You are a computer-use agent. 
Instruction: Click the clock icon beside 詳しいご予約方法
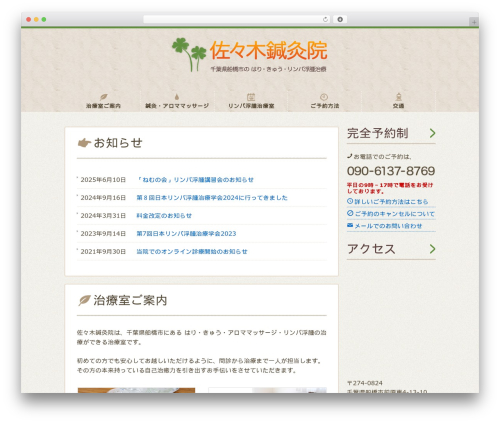point(350,201)
